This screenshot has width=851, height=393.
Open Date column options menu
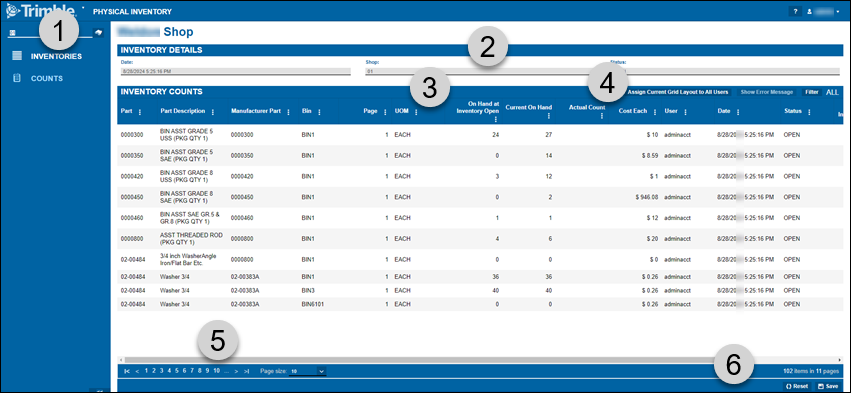click(738, 112)
